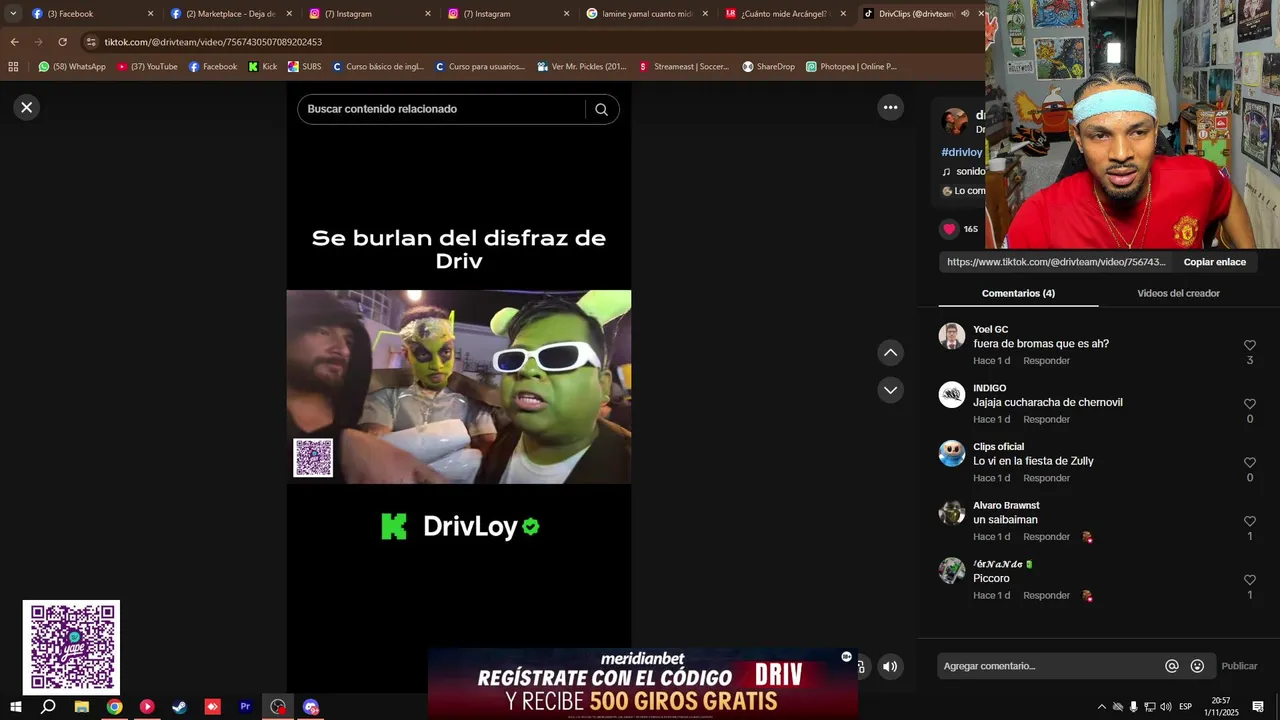Open OBS Studio from the taskbar

278,706
